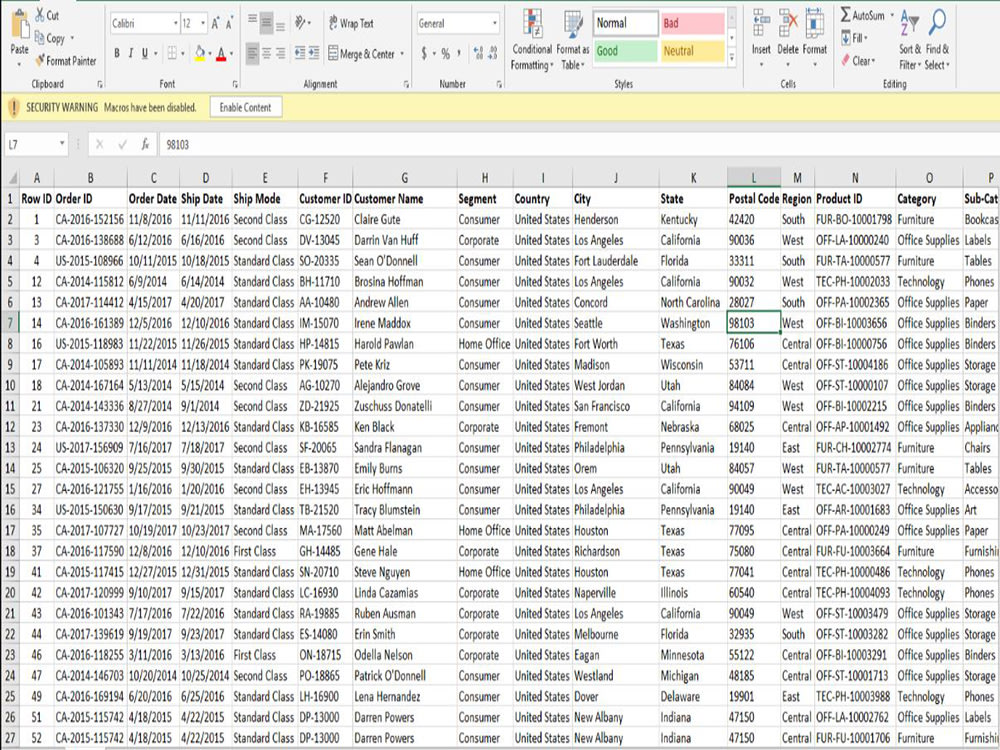Screen dimensions: 1000x750
Task: Select row 7 header
Action: click(x=10, y=323)
